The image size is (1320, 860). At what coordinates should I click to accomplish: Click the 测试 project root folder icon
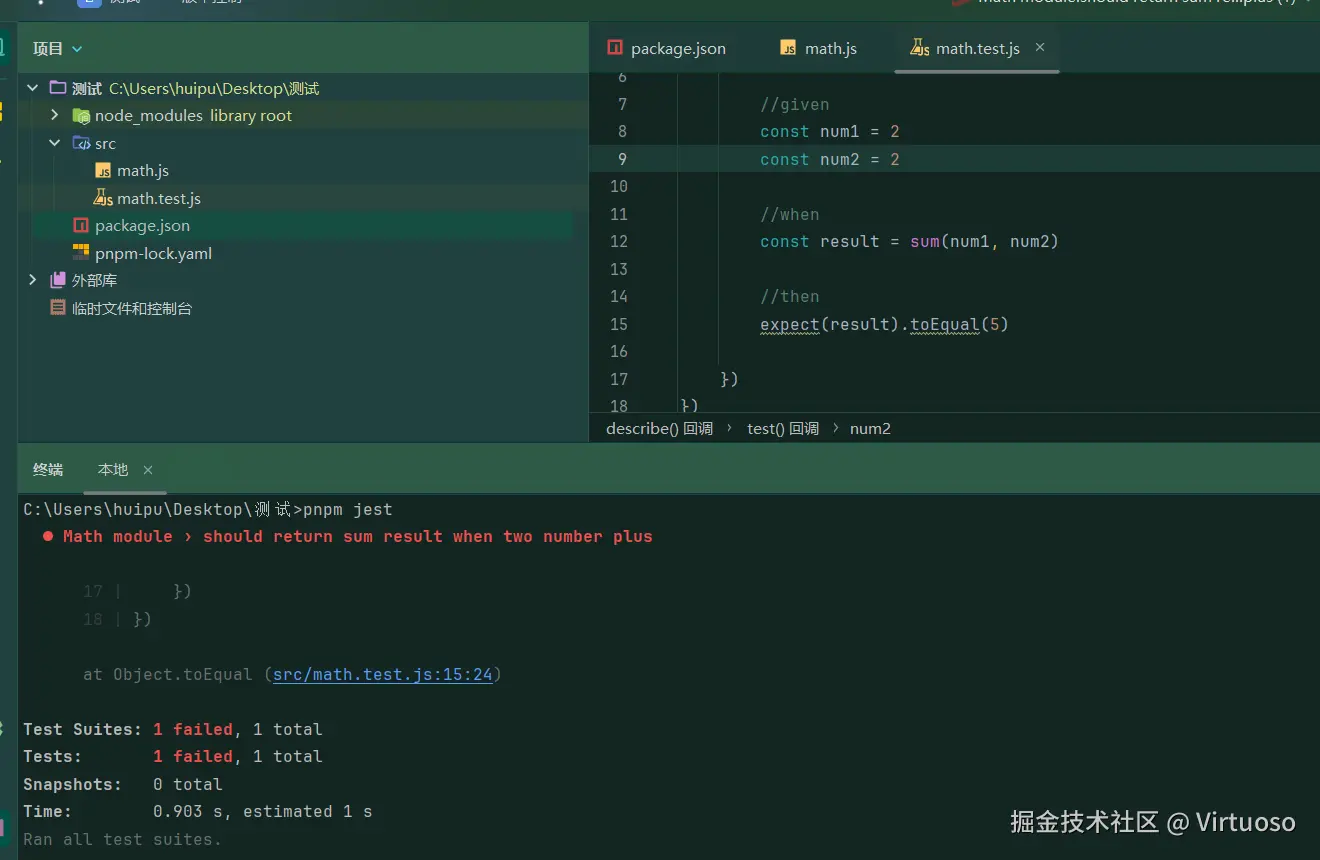[58, 88]
